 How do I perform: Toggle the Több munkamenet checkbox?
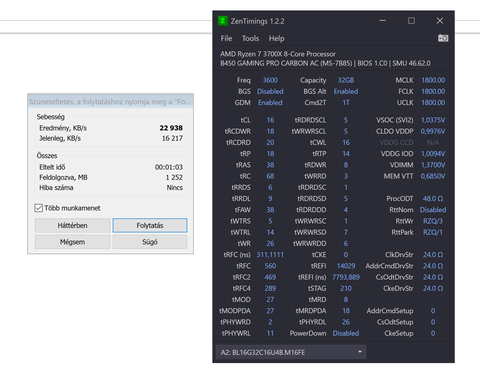coord(39,208)
